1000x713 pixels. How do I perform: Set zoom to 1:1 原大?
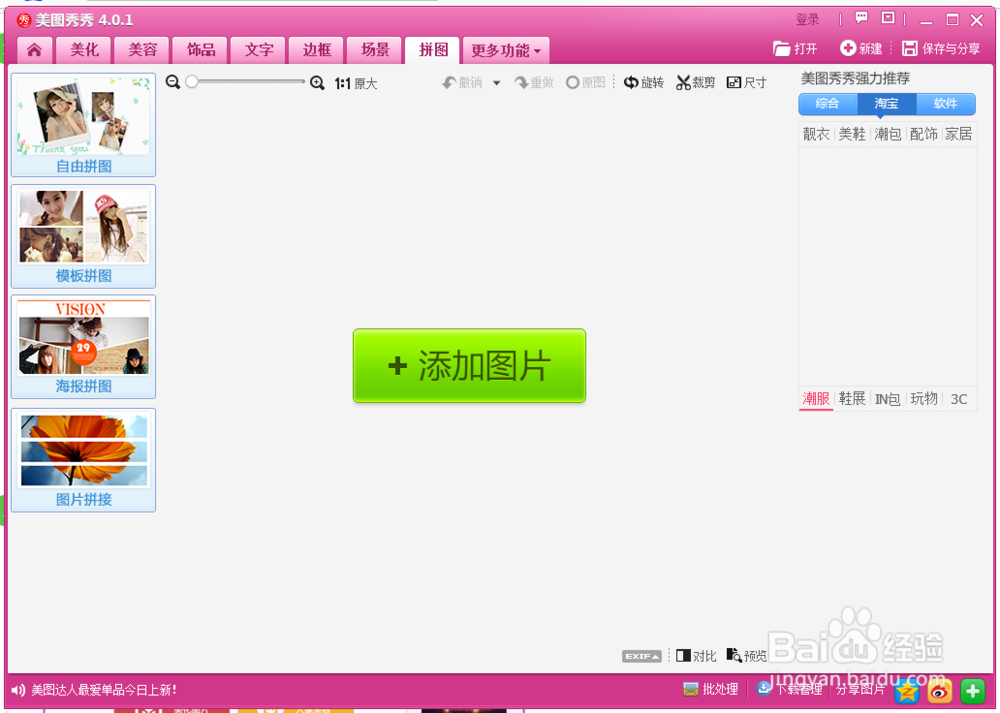tap(356, 84)
